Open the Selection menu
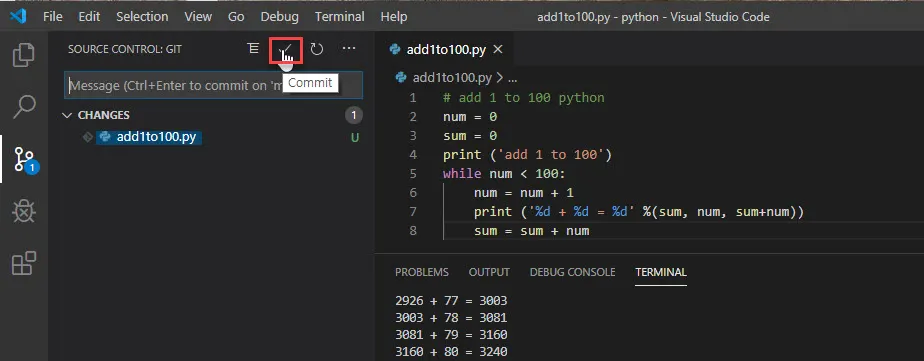924x361 pixels. coord(142,16)
